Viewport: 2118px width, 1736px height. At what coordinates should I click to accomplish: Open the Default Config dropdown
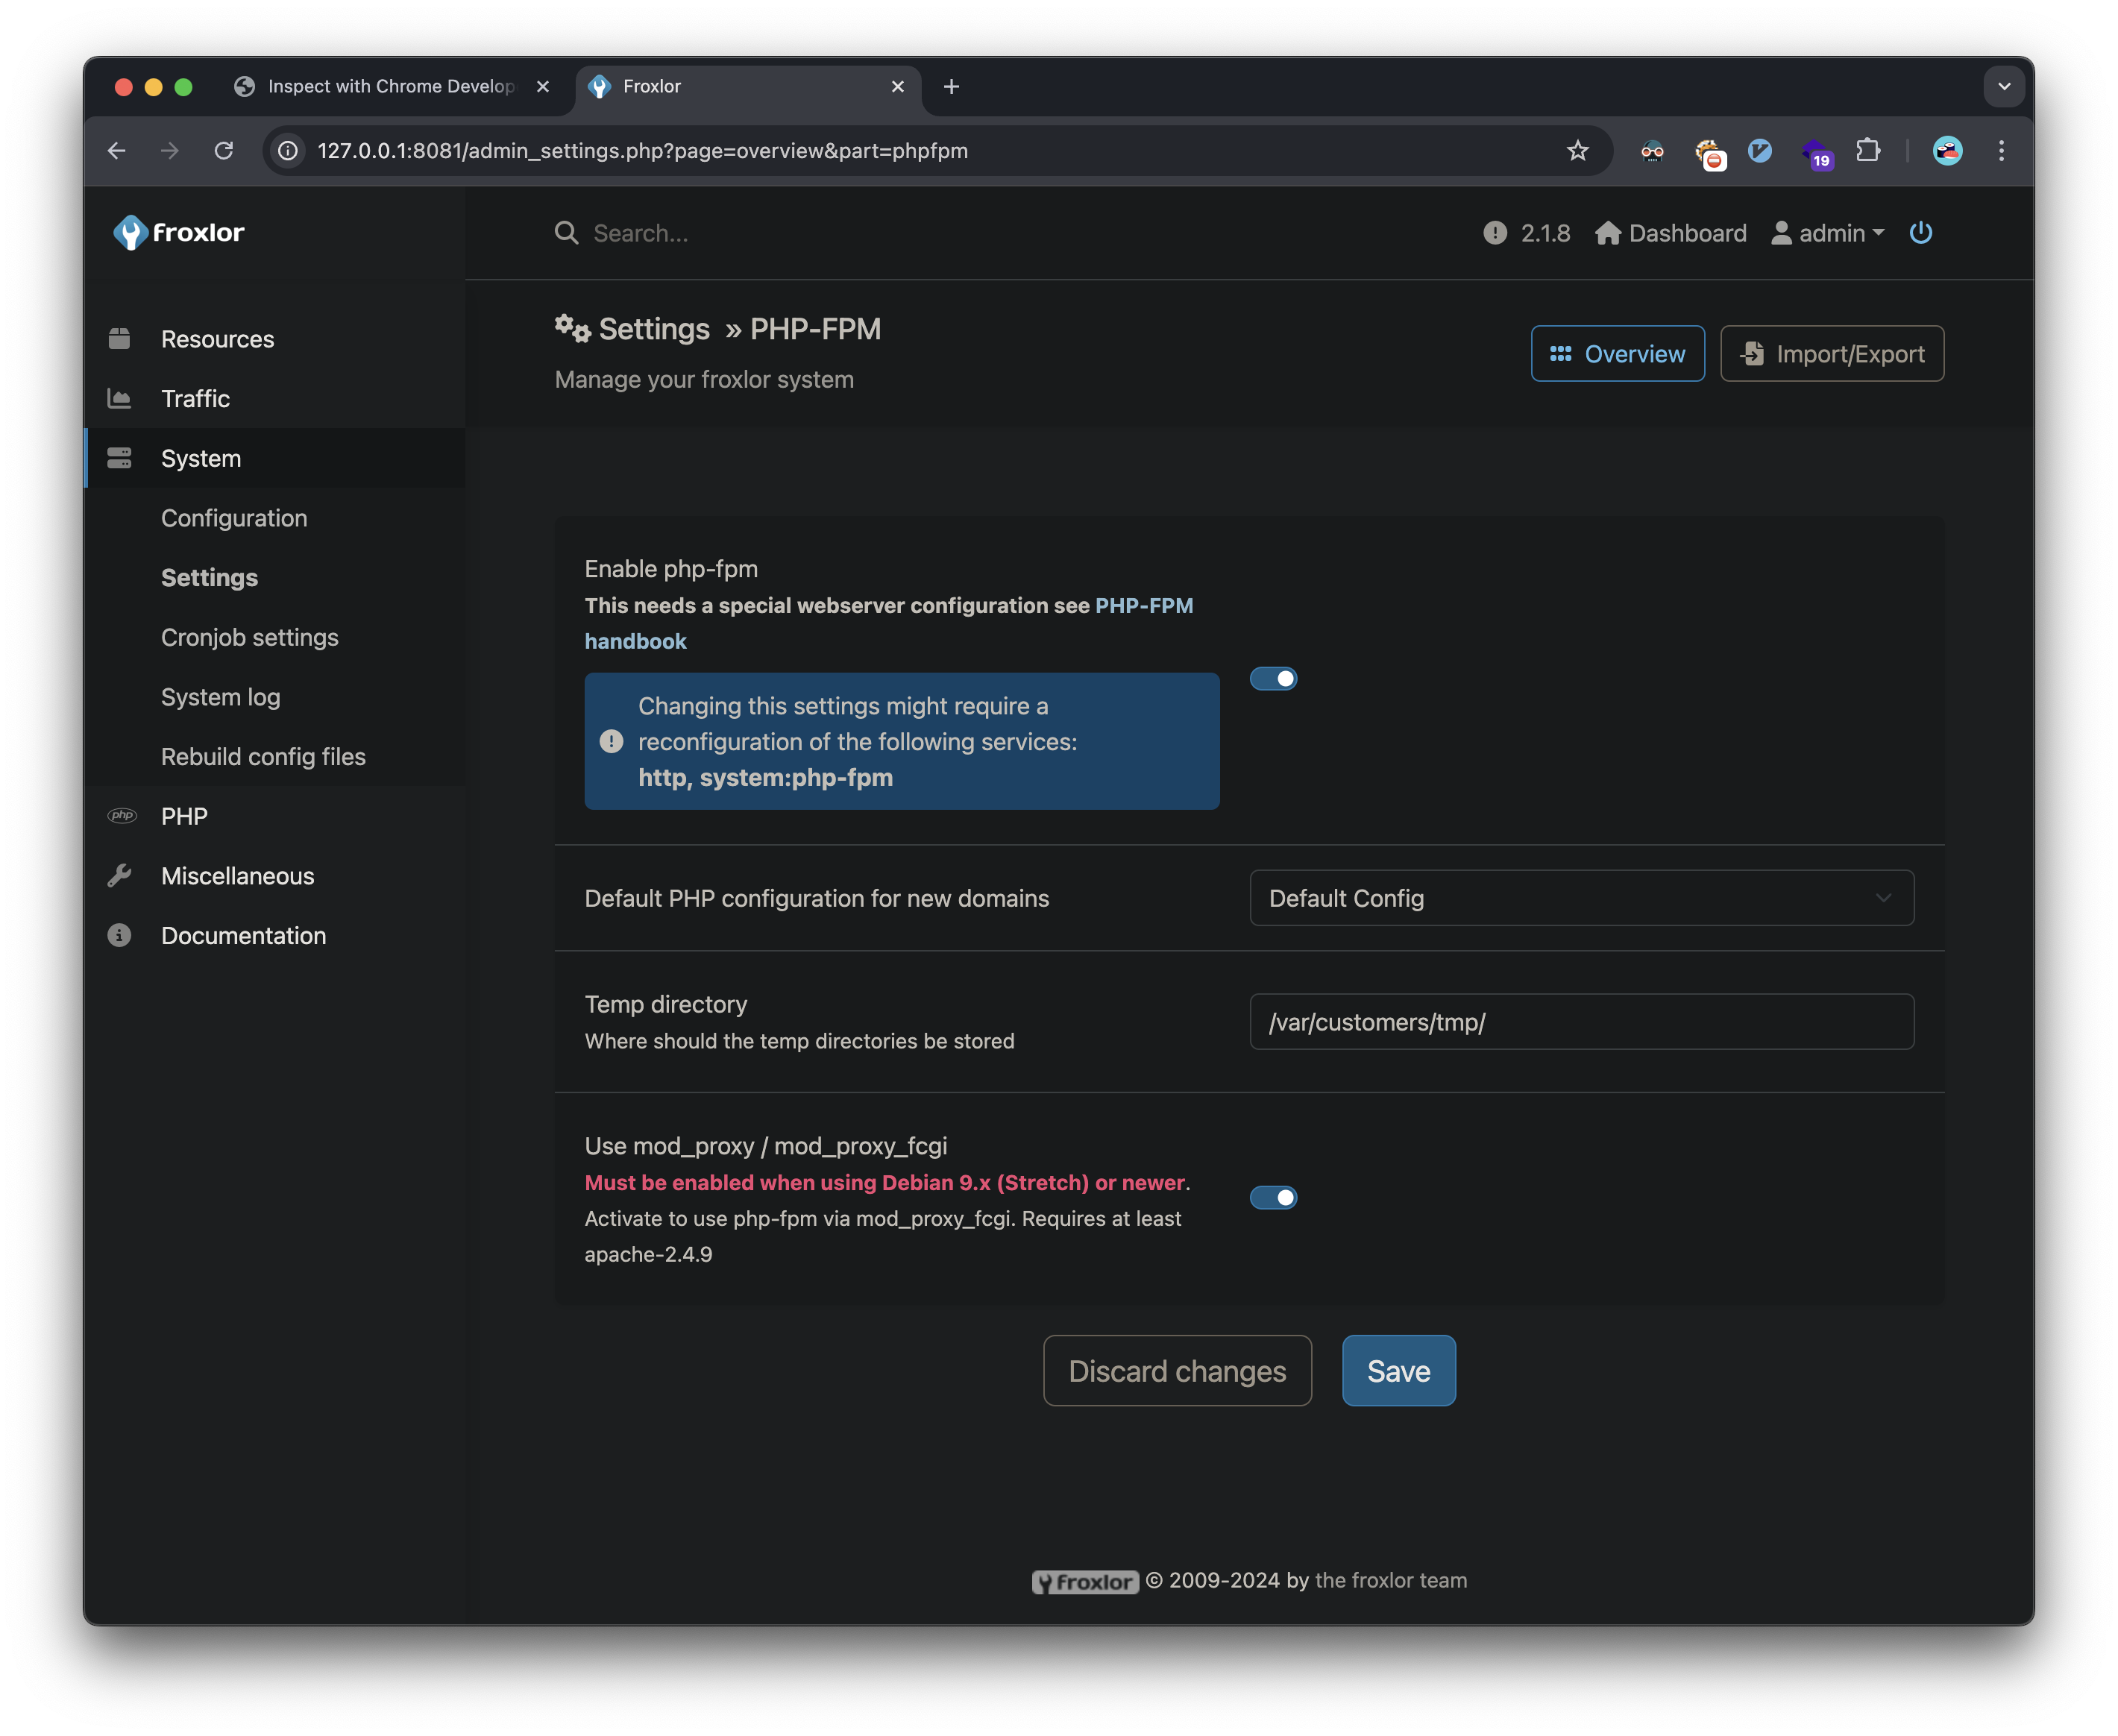point(1581,898)
